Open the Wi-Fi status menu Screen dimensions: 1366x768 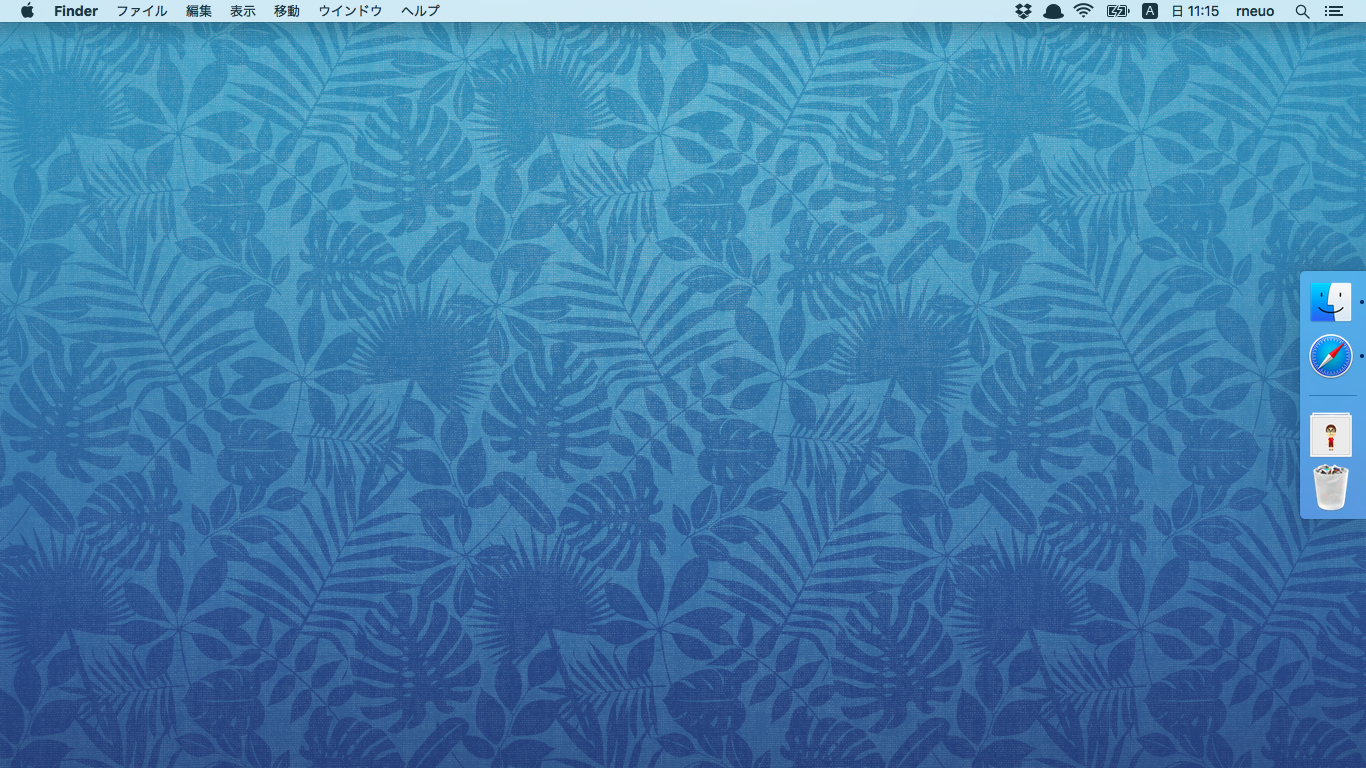[1084, 11]
